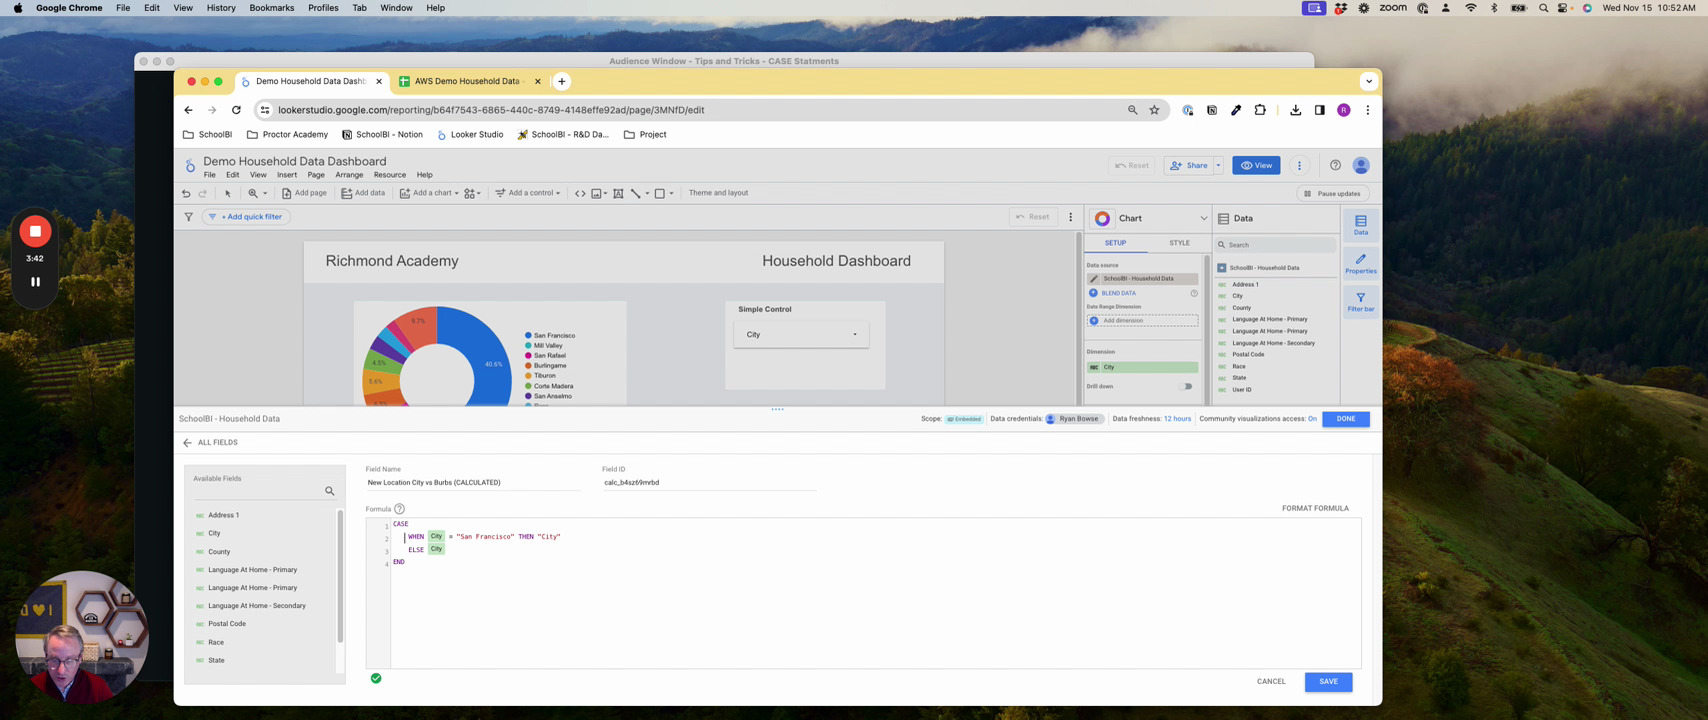The height and width of the screenshot is (720, 1708).
Task: Open the Filter bar sidebar icon
Action: [x=1361, y=301]
